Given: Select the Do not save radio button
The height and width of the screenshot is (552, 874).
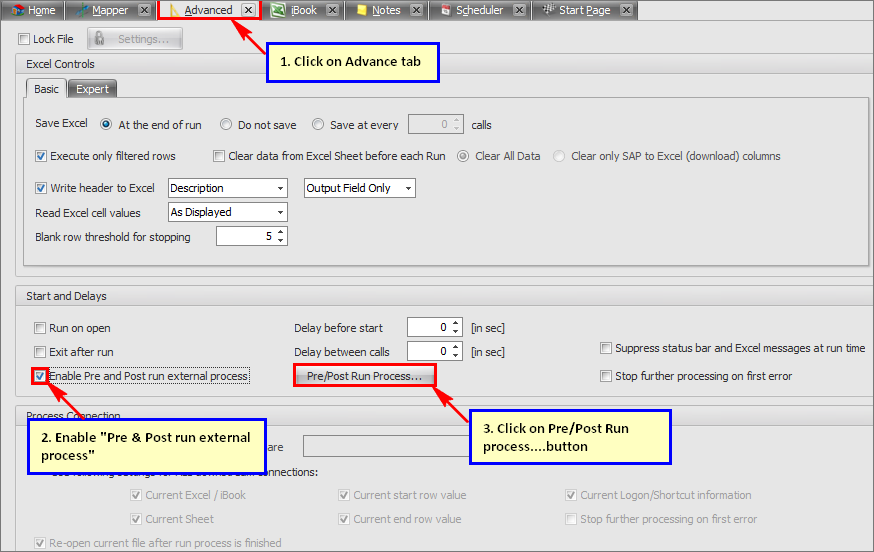Looking at the screenshot, I should (226, 125).
